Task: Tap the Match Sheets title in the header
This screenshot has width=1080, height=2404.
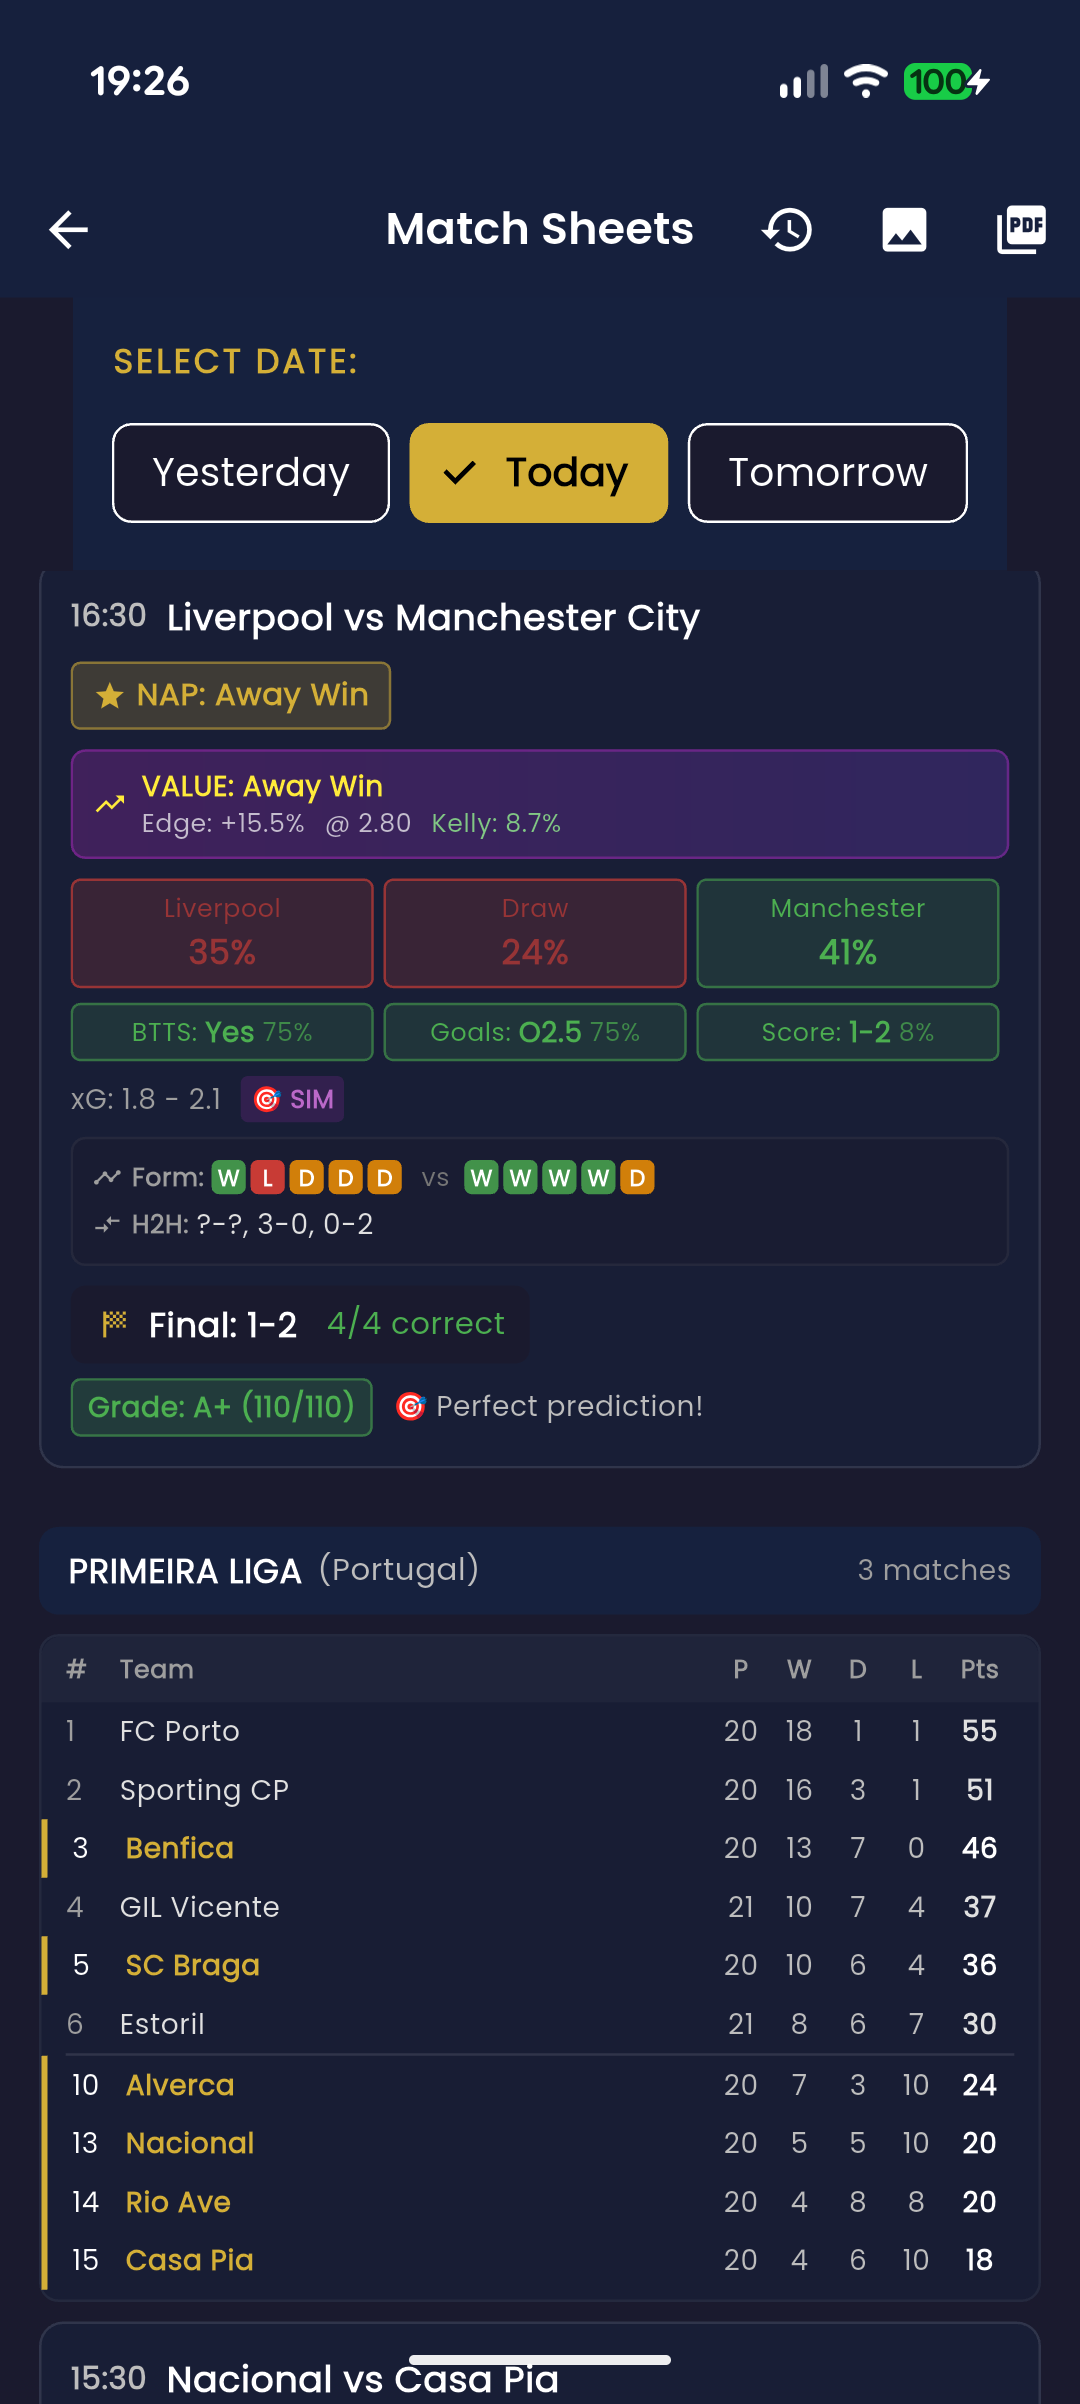Action: coord(538,228)
